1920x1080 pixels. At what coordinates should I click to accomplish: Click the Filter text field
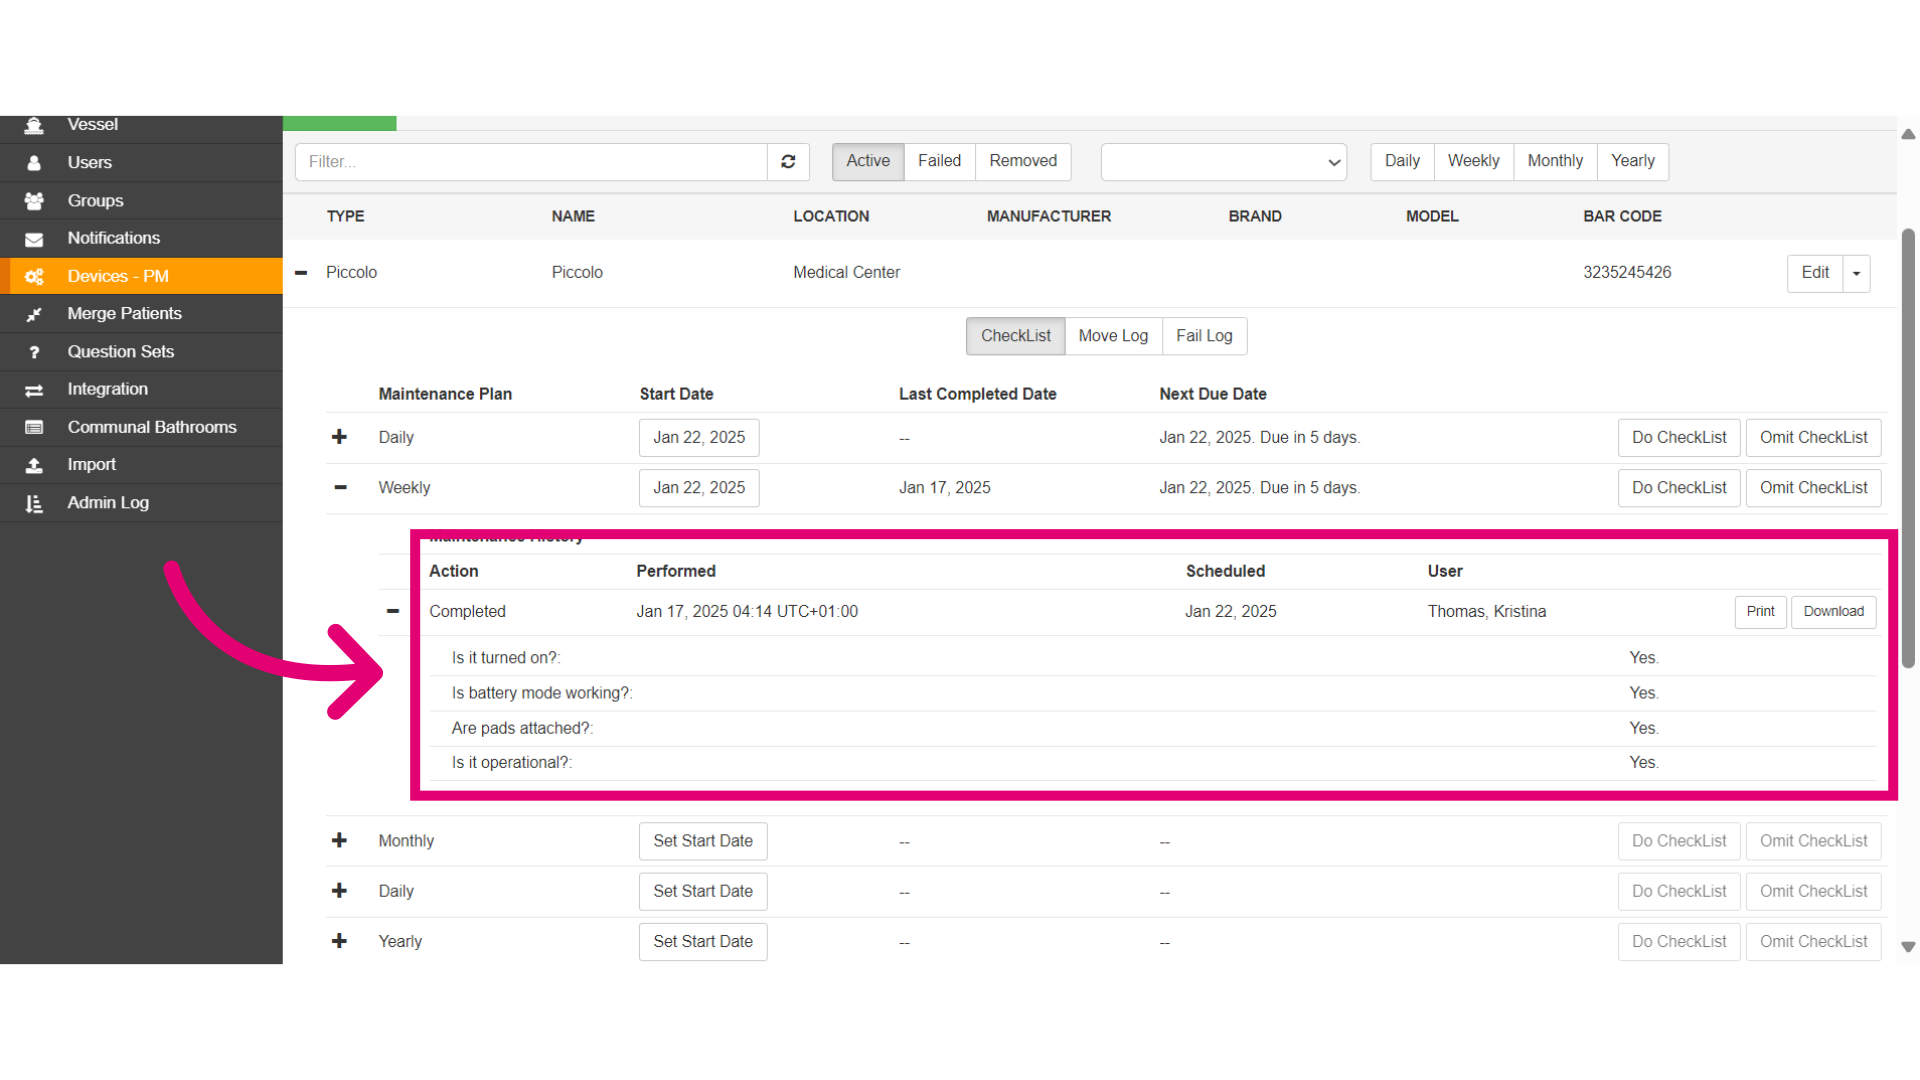click(531, 162)
